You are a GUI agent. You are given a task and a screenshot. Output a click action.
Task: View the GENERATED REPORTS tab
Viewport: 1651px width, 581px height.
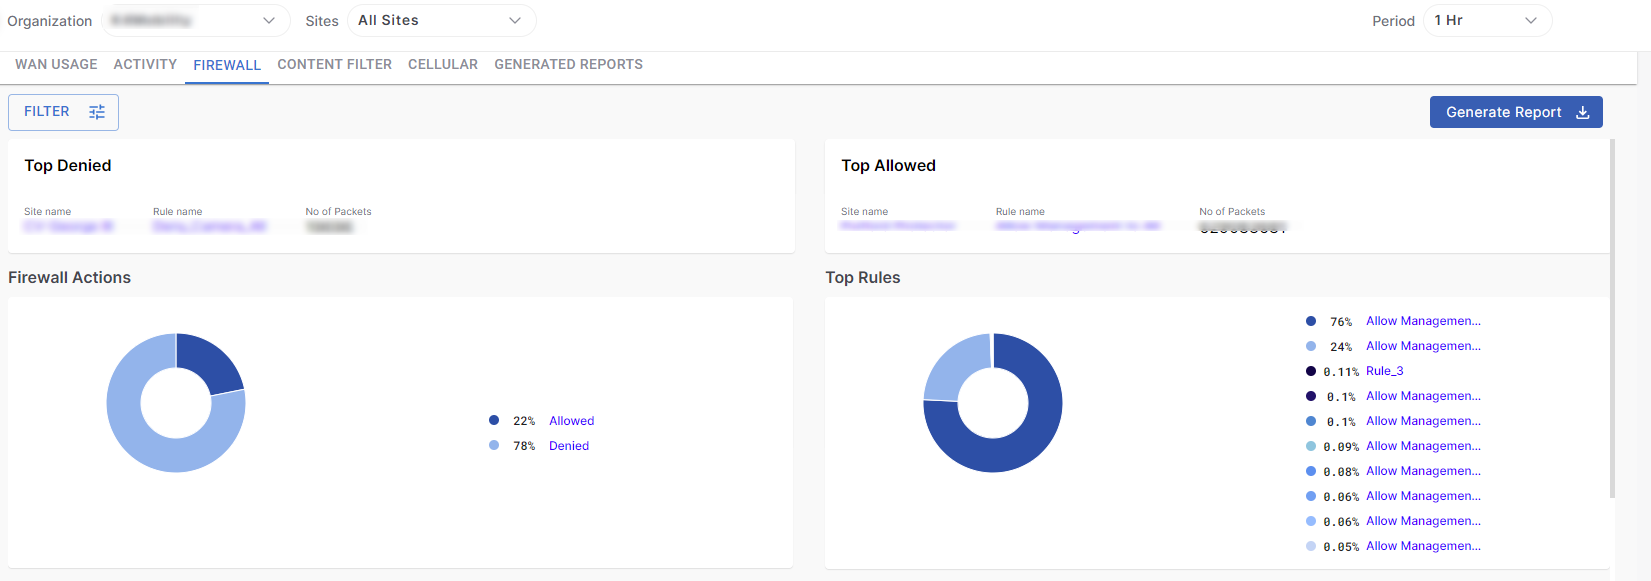(568, 64)
